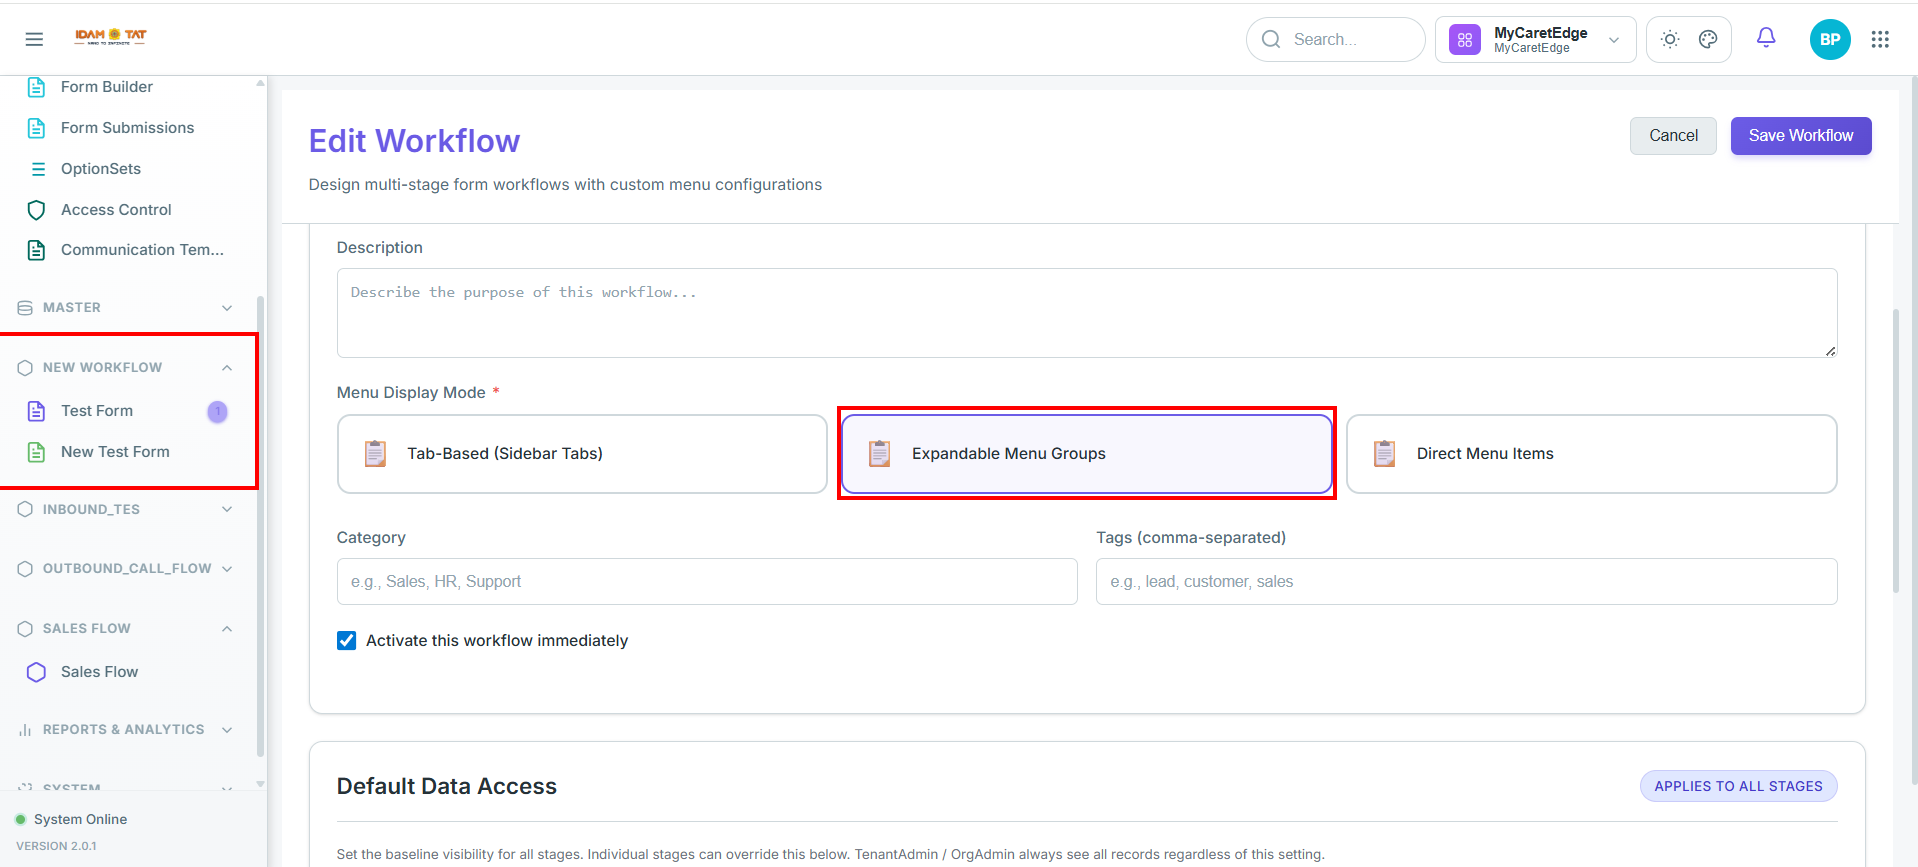Toggle the hamburger sidebar menu
Viewport: 1918px width, 867px height.
pos(34,39)
